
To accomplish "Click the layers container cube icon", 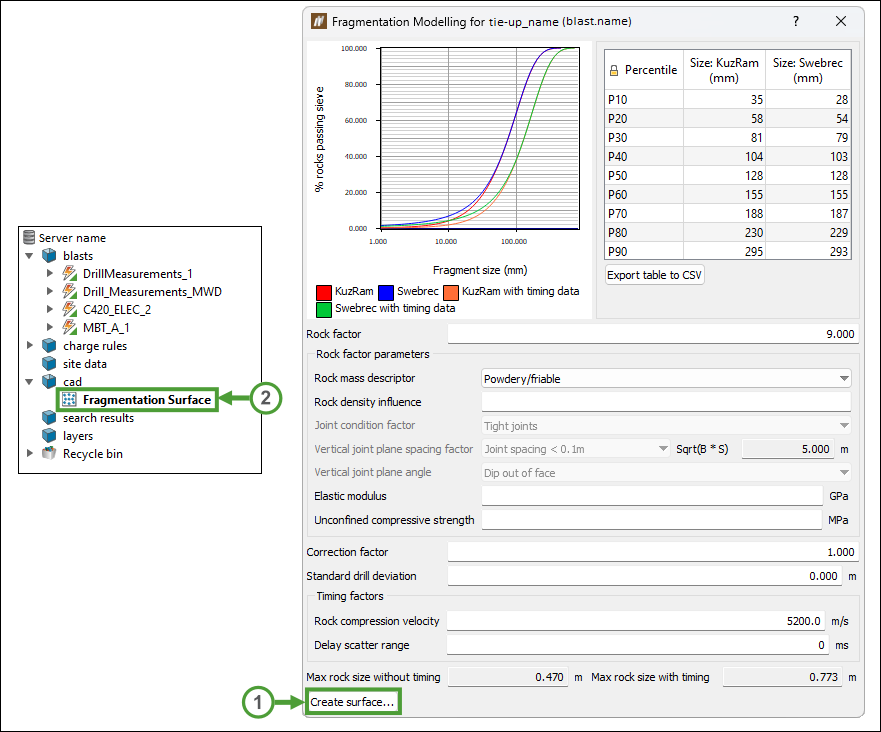I will 49,435.
